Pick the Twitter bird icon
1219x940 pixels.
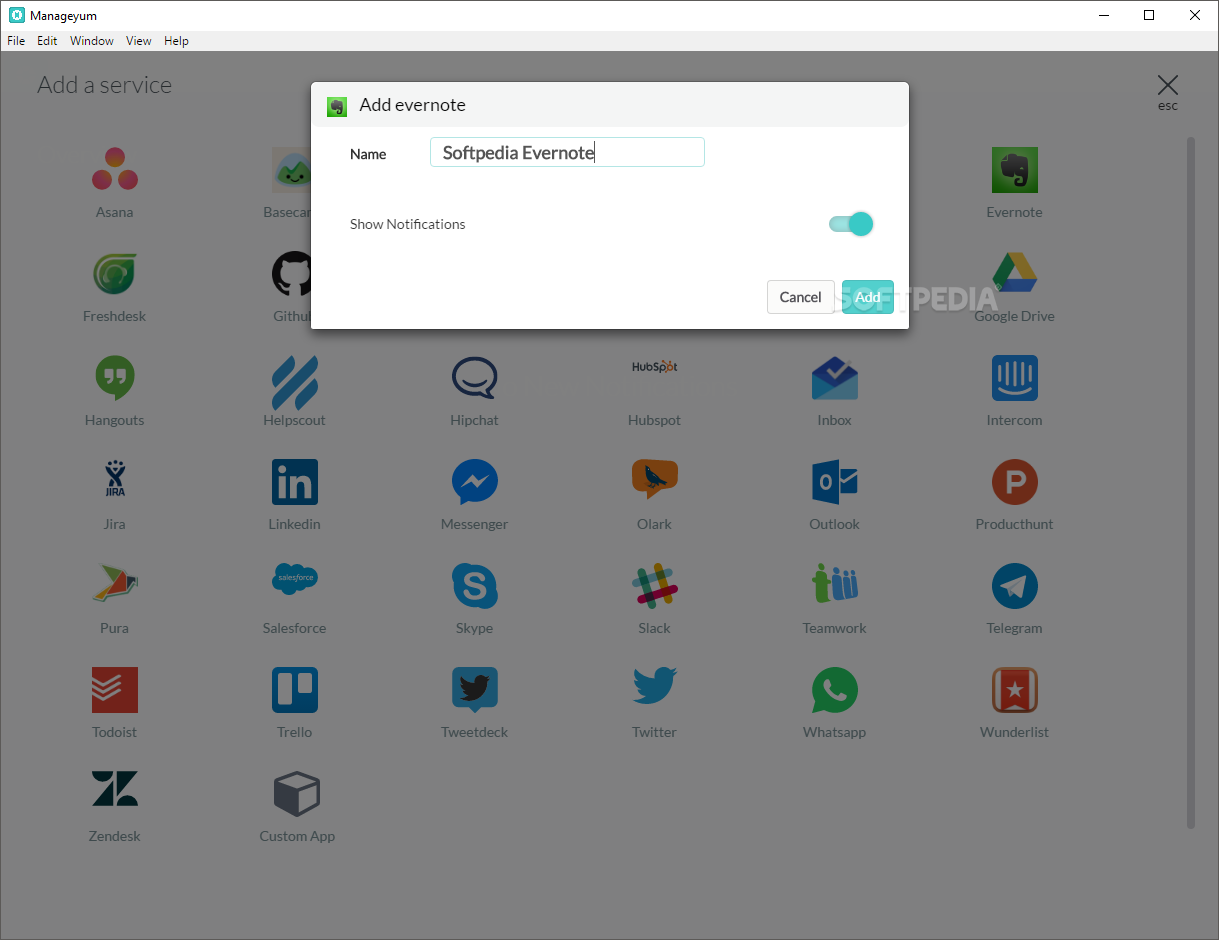655,688
